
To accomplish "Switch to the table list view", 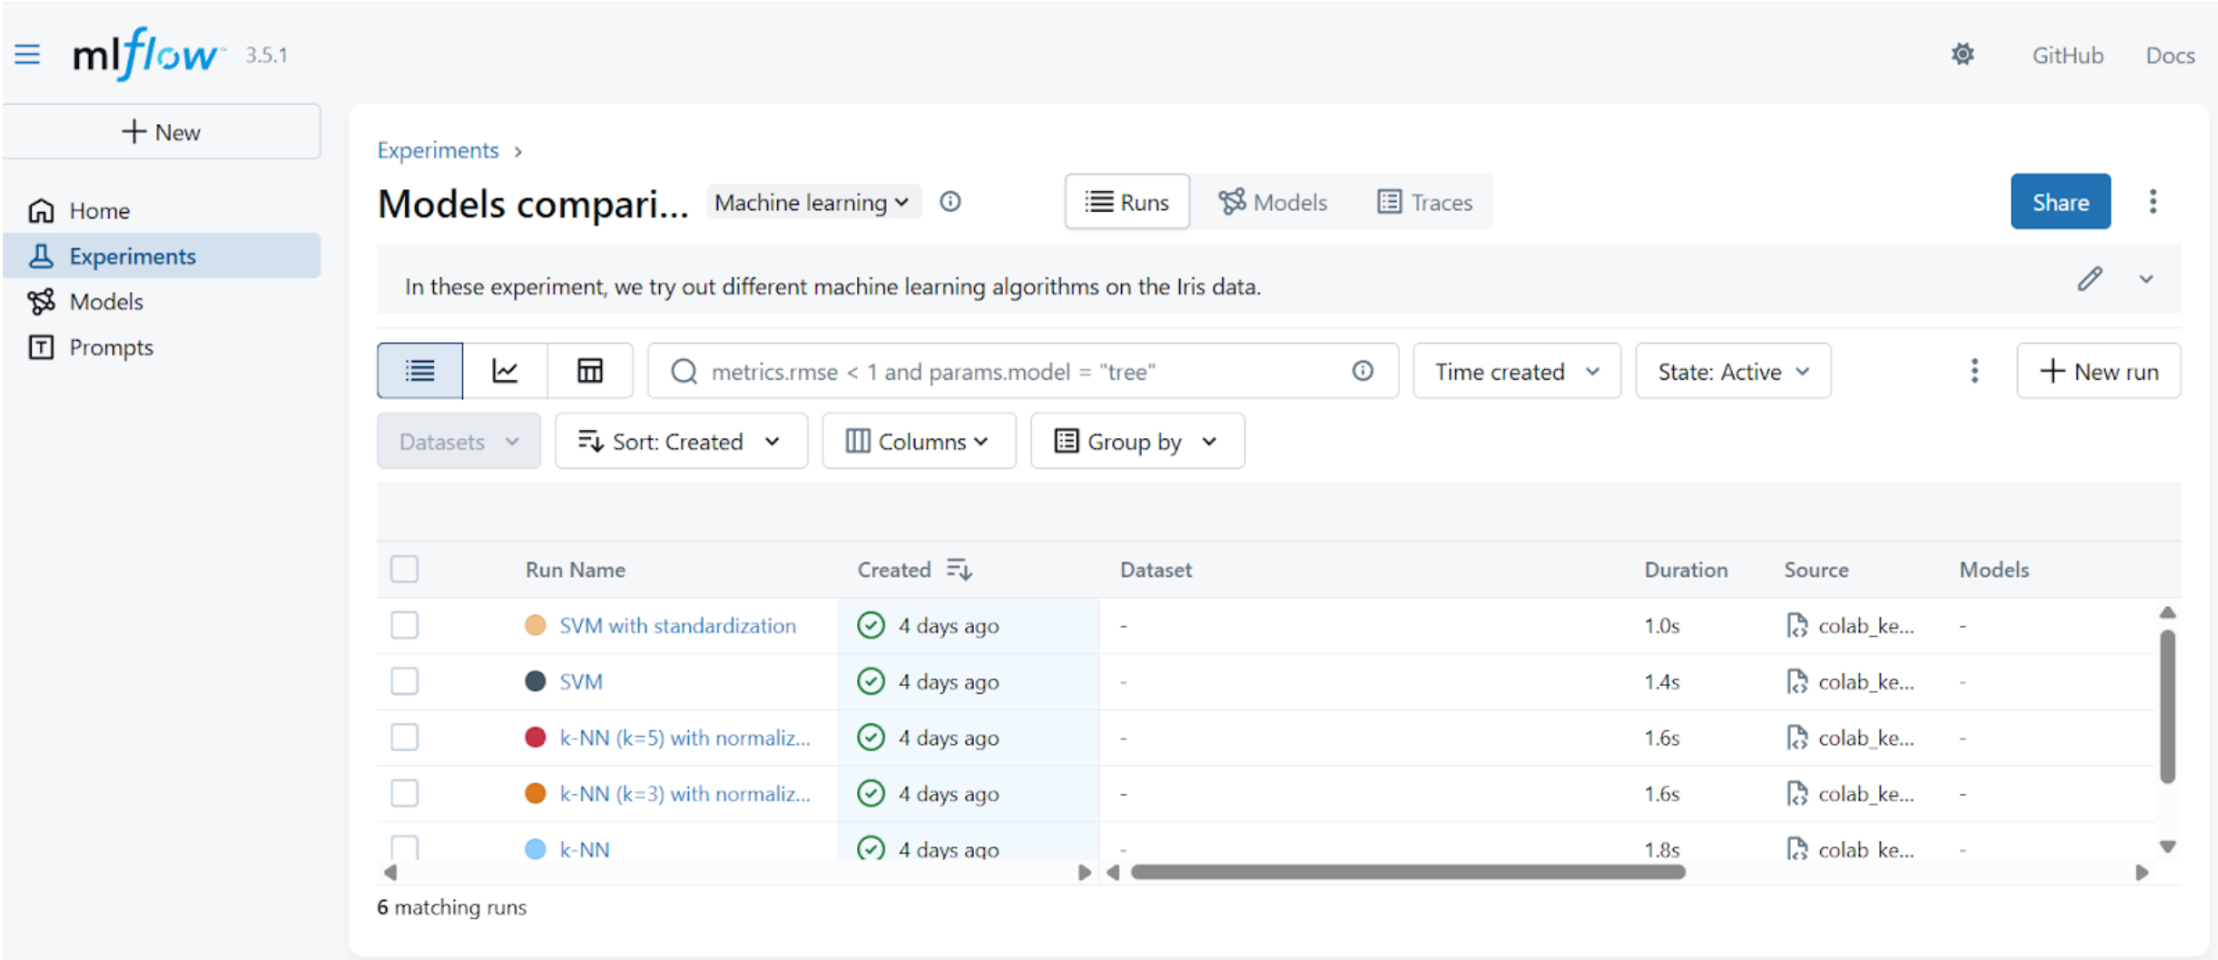I will [x=420, y=371].
